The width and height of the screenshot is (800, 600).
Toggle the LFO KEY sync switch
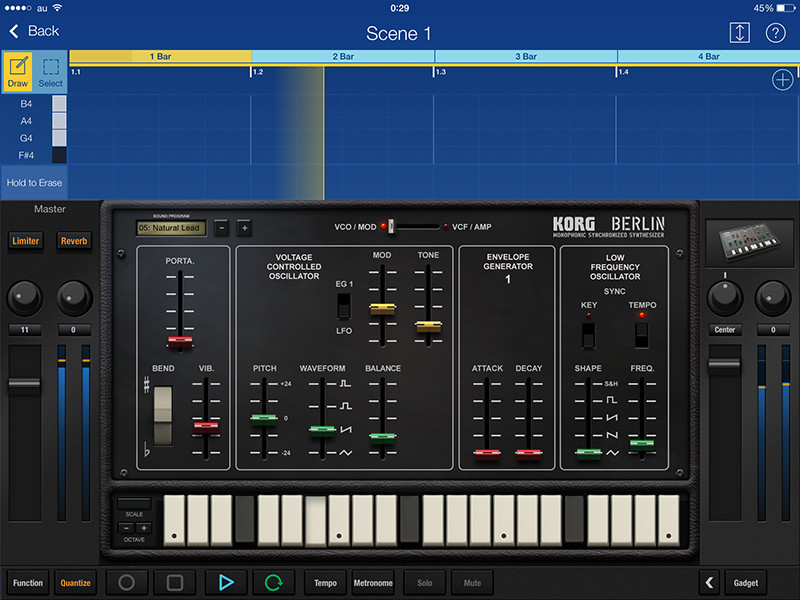coord(588,335)
